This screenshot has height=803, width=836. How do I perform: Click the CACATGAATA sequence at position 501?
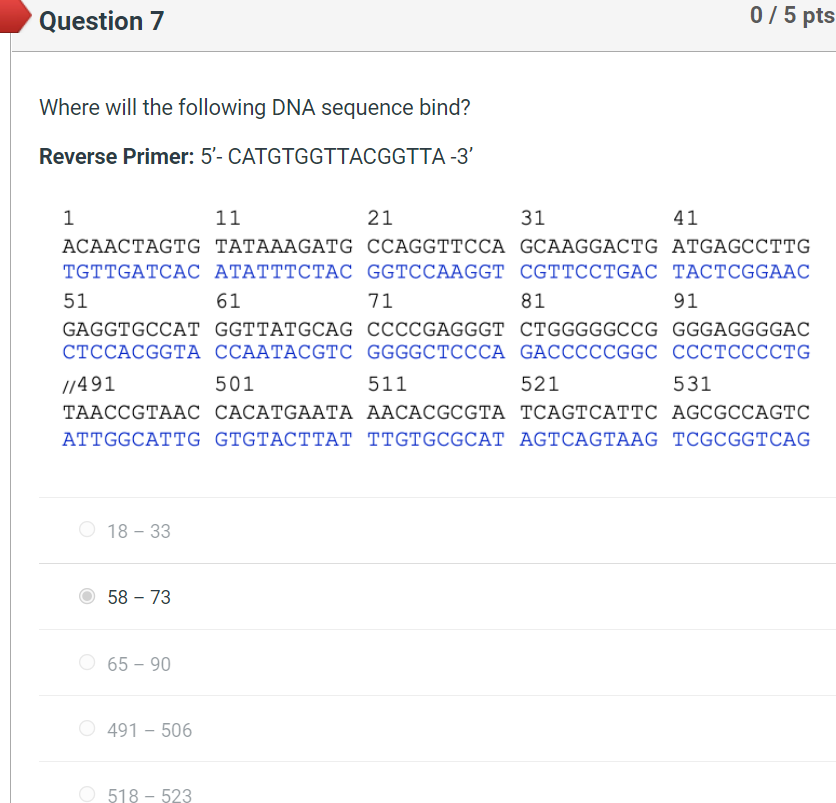tap(283, 411)
